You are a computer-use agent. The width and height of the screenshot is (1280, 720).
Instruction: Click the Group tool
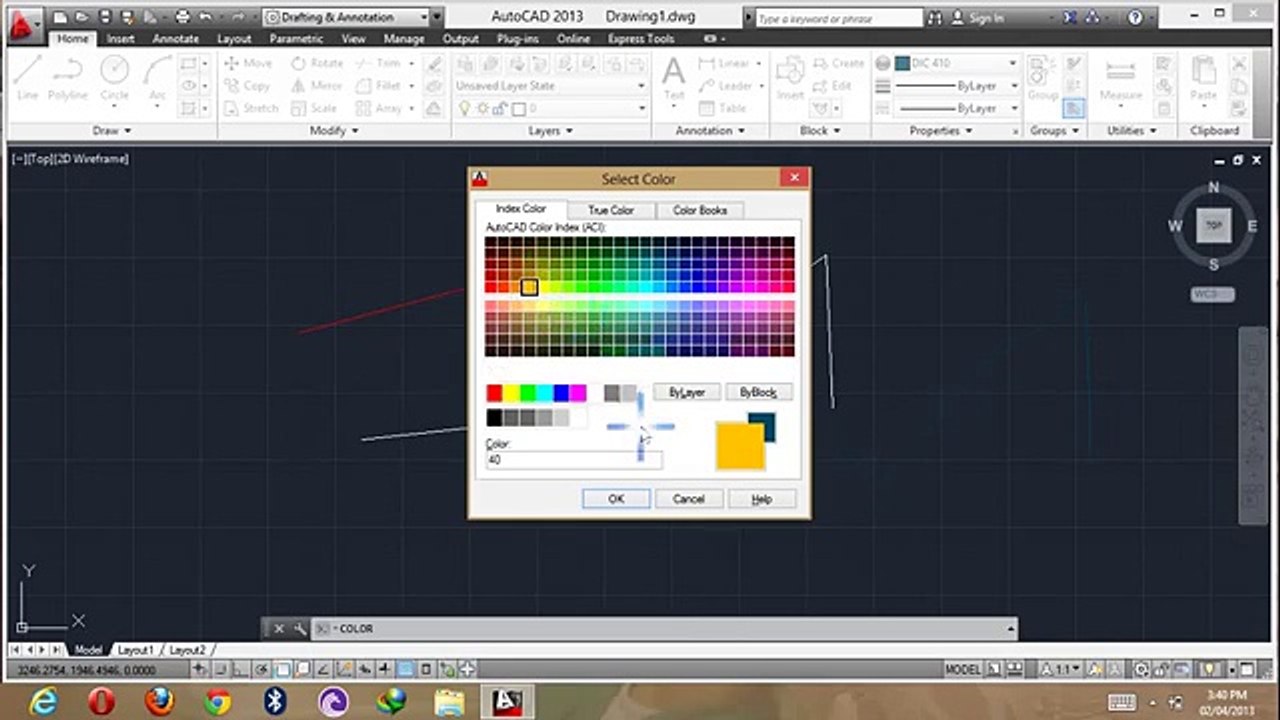[x=1043, y=78]
